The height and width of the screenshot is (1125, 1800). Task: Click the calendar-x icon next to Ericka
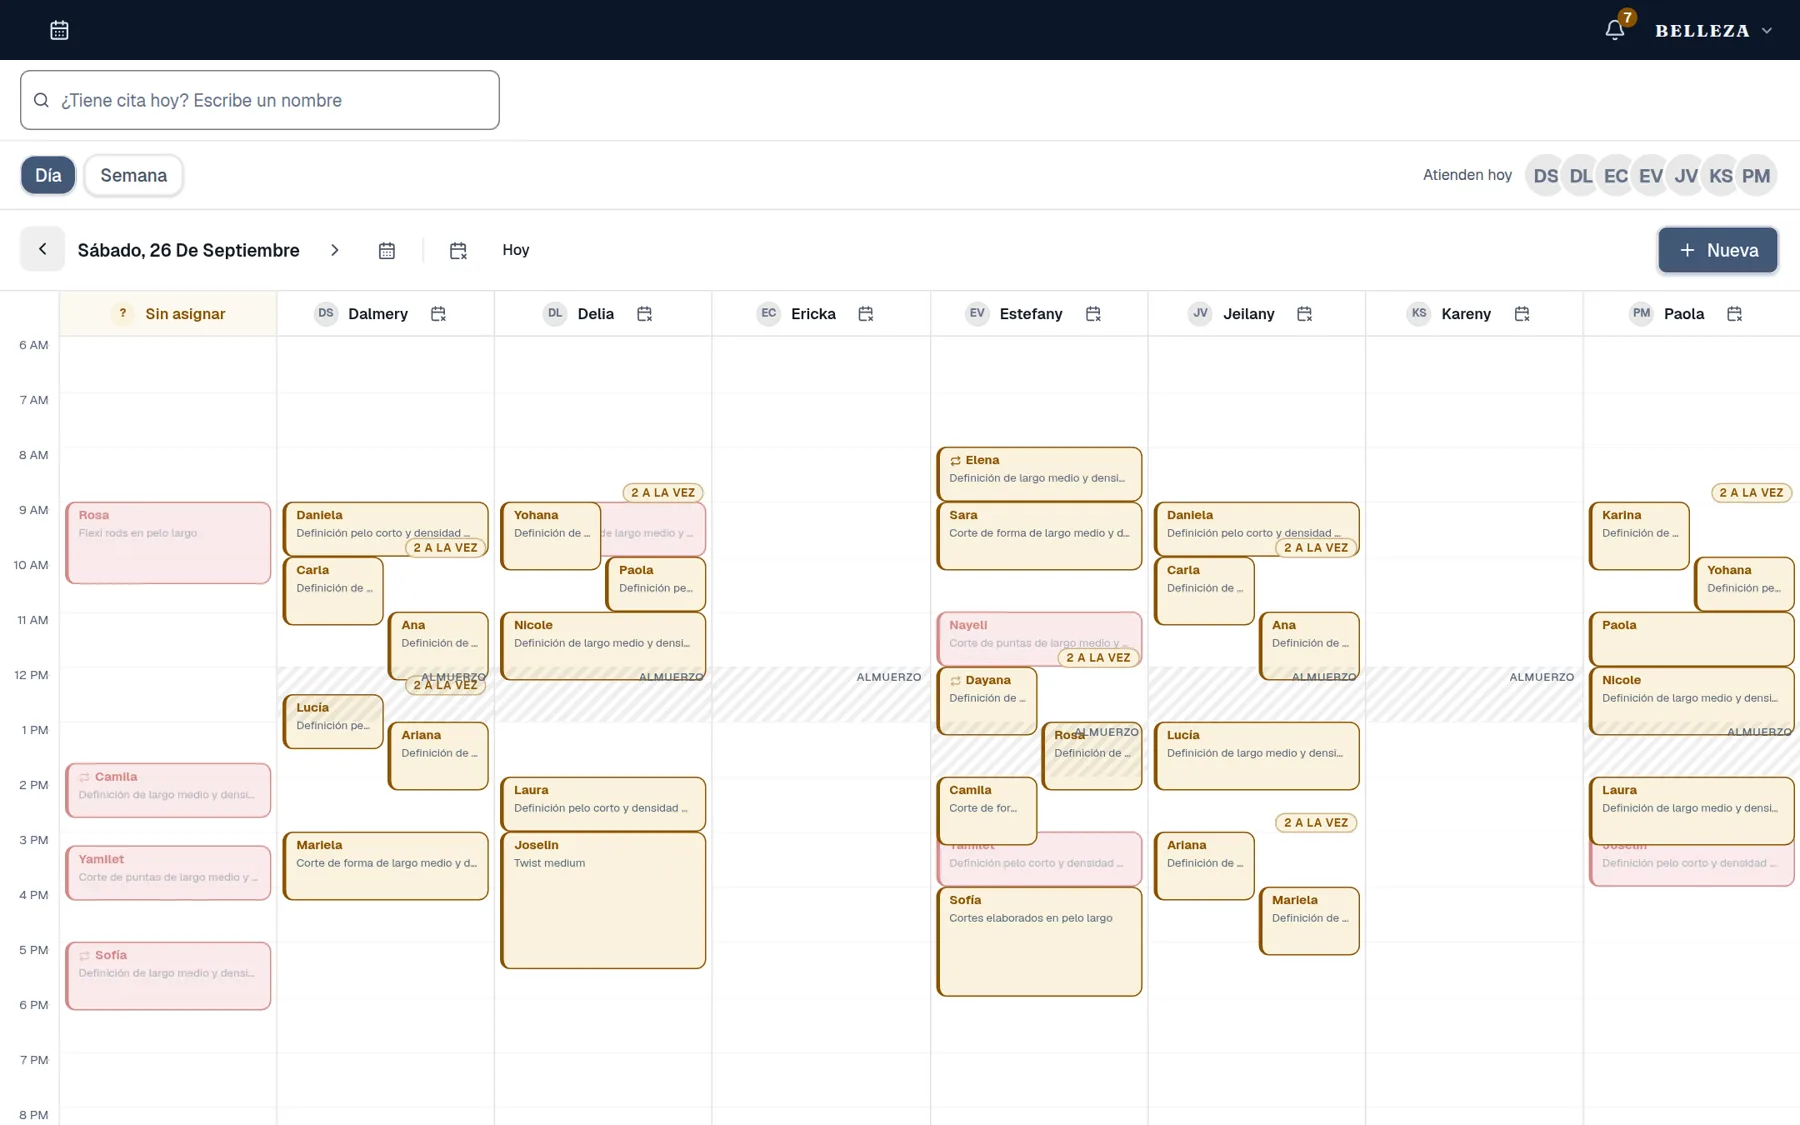pos(866,314)
